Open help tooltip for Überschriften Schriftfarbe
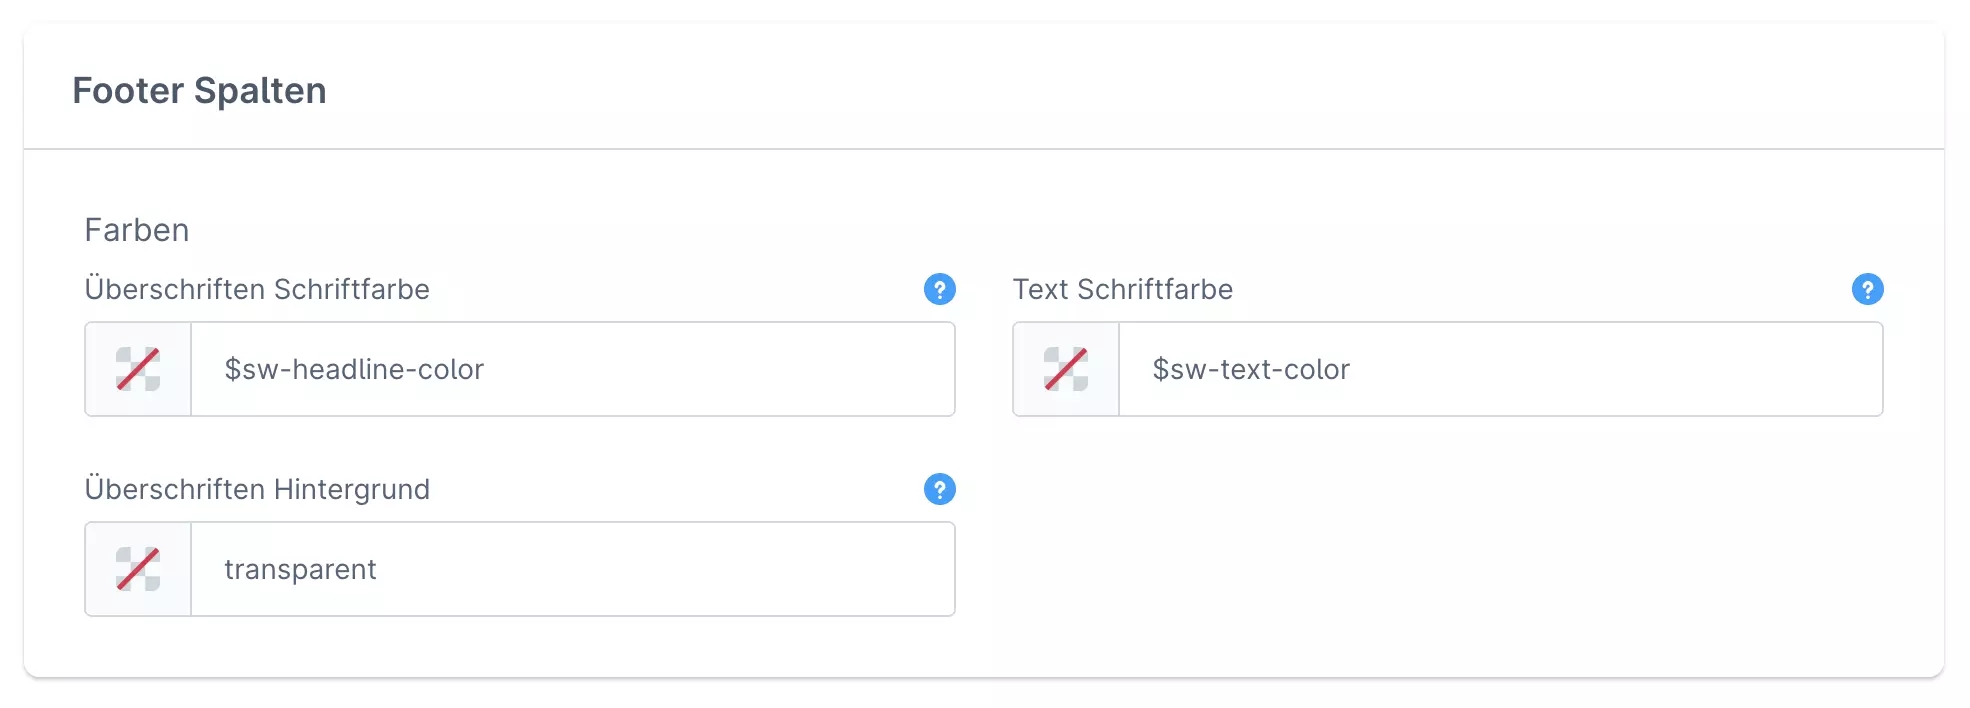1970x708 pixels. (939, 289)
